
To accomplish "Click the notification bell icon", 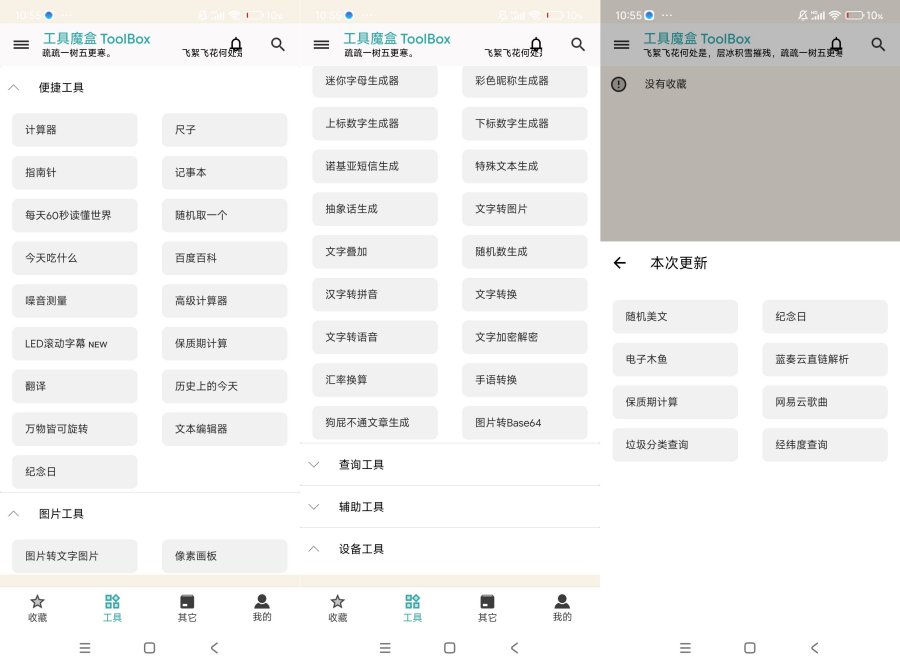I will 236,44.
